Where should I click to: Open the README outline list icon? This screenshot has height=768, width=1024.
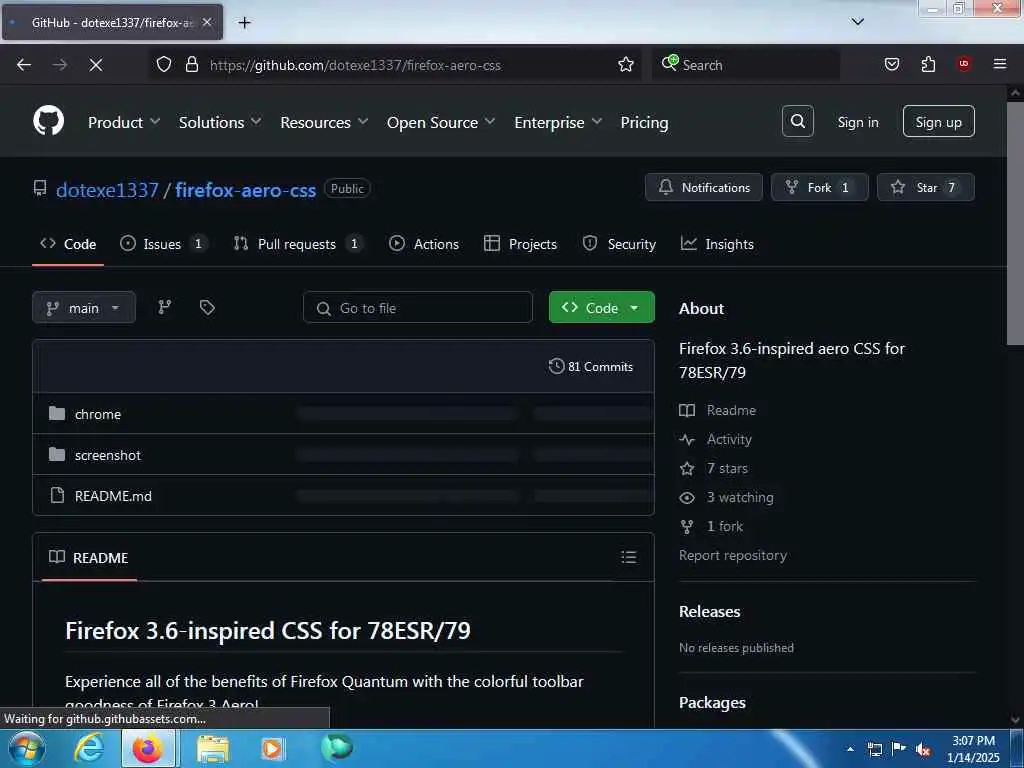click(628, 557)
